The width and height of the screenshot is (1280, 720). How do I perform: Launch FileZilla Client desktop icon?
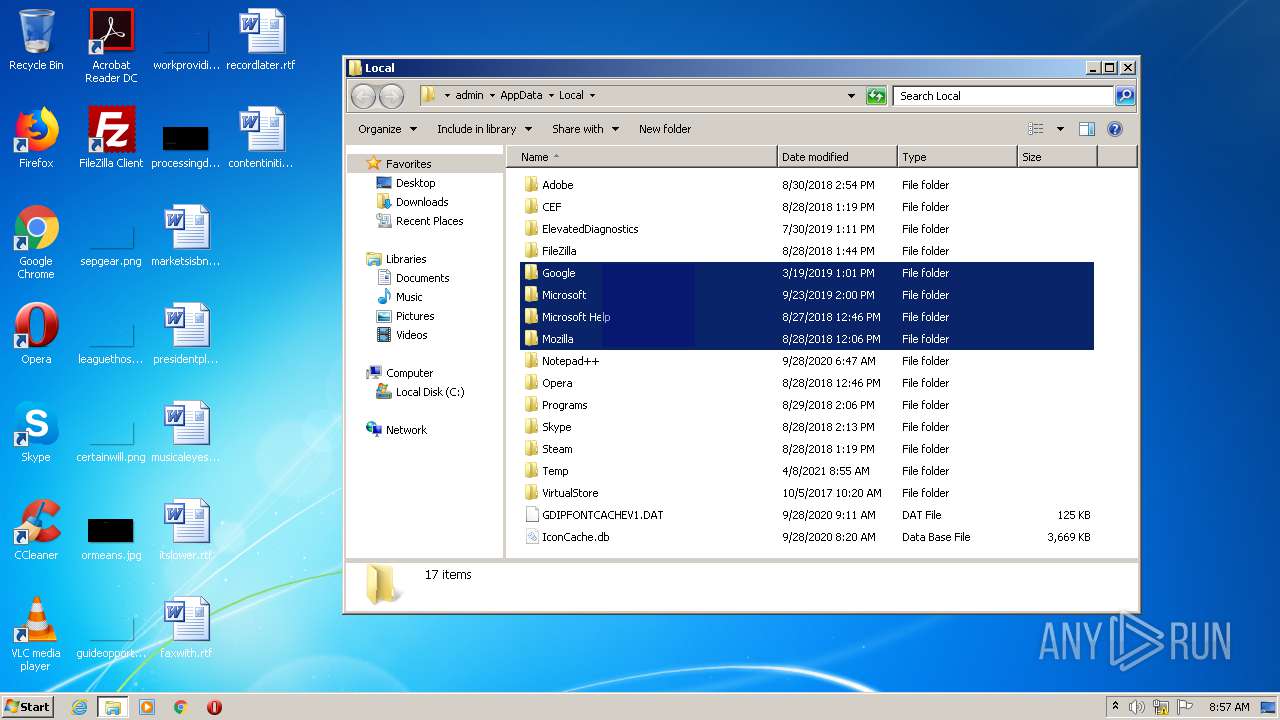tap(111, 138)
